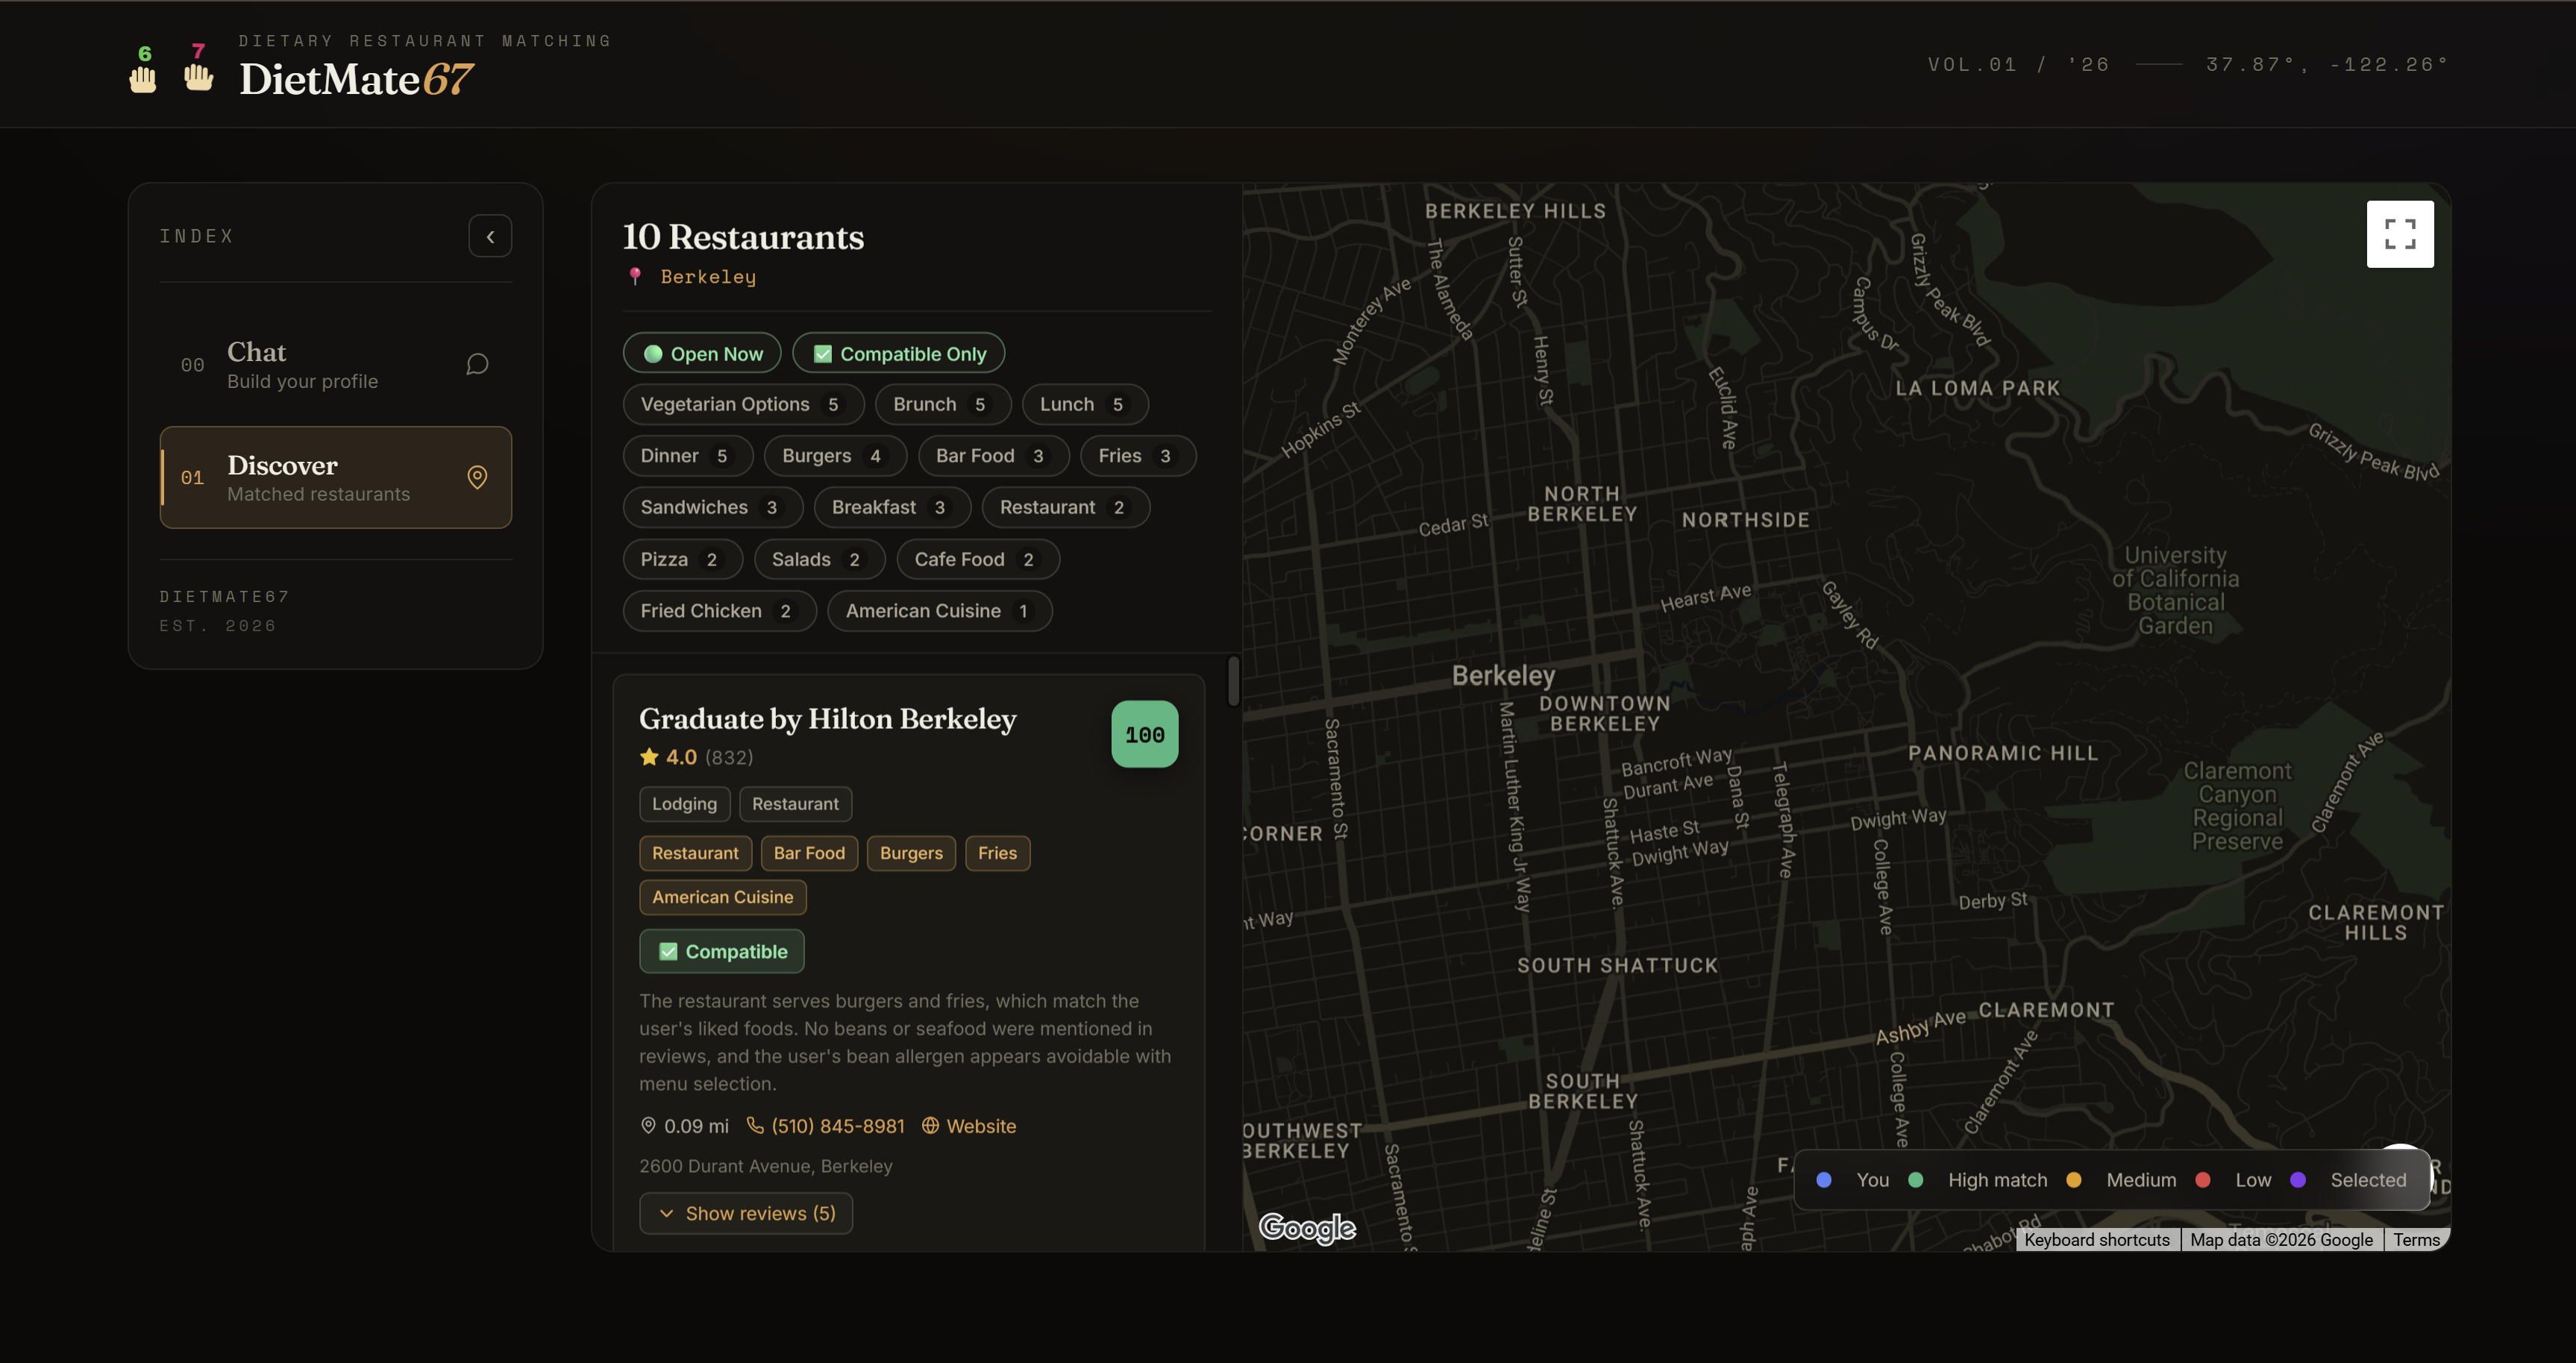The width and height of the screenshot is (2576, 1363).
Task: Filter by Sandwiches tag
Action: tap(713, 507)
